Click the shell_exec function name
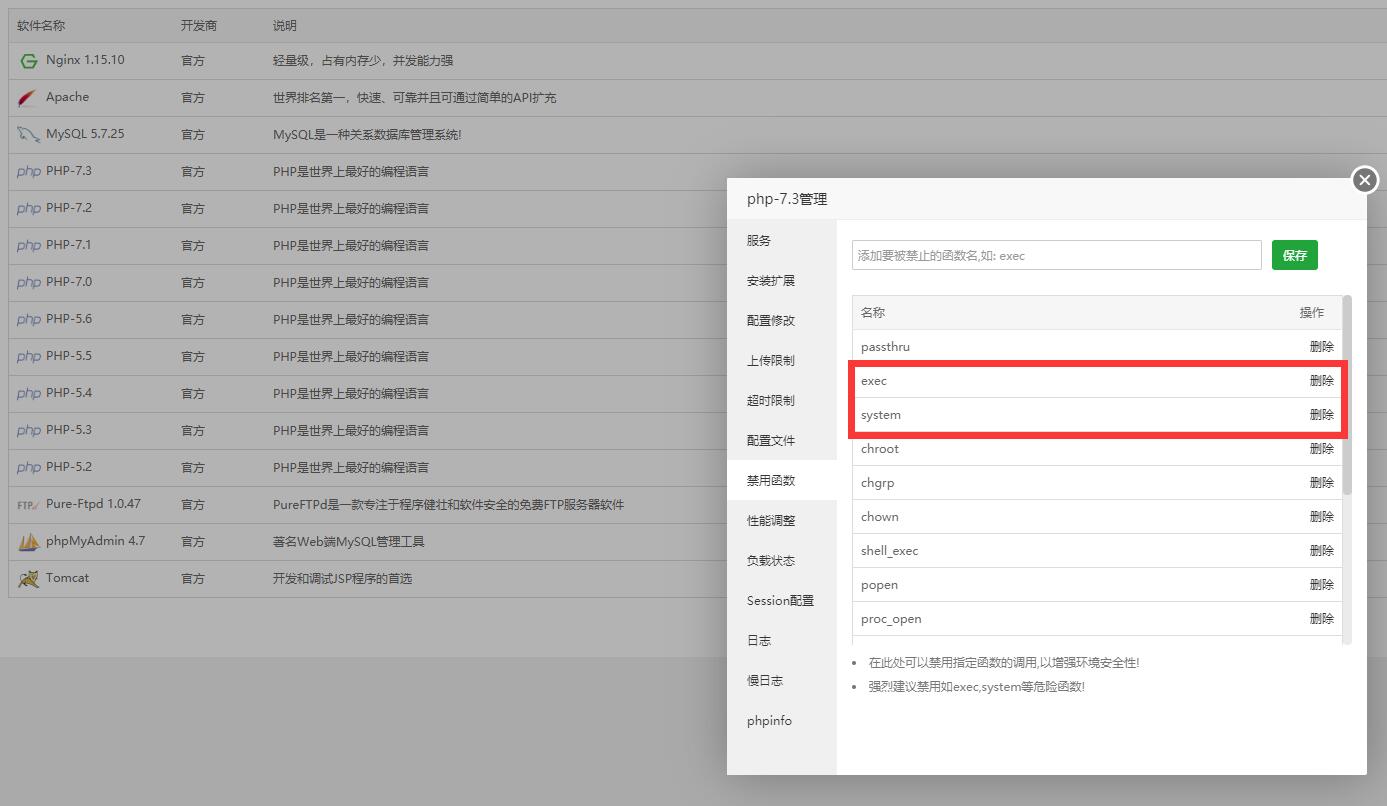1387x806 pixels. (x=889, y=551)
